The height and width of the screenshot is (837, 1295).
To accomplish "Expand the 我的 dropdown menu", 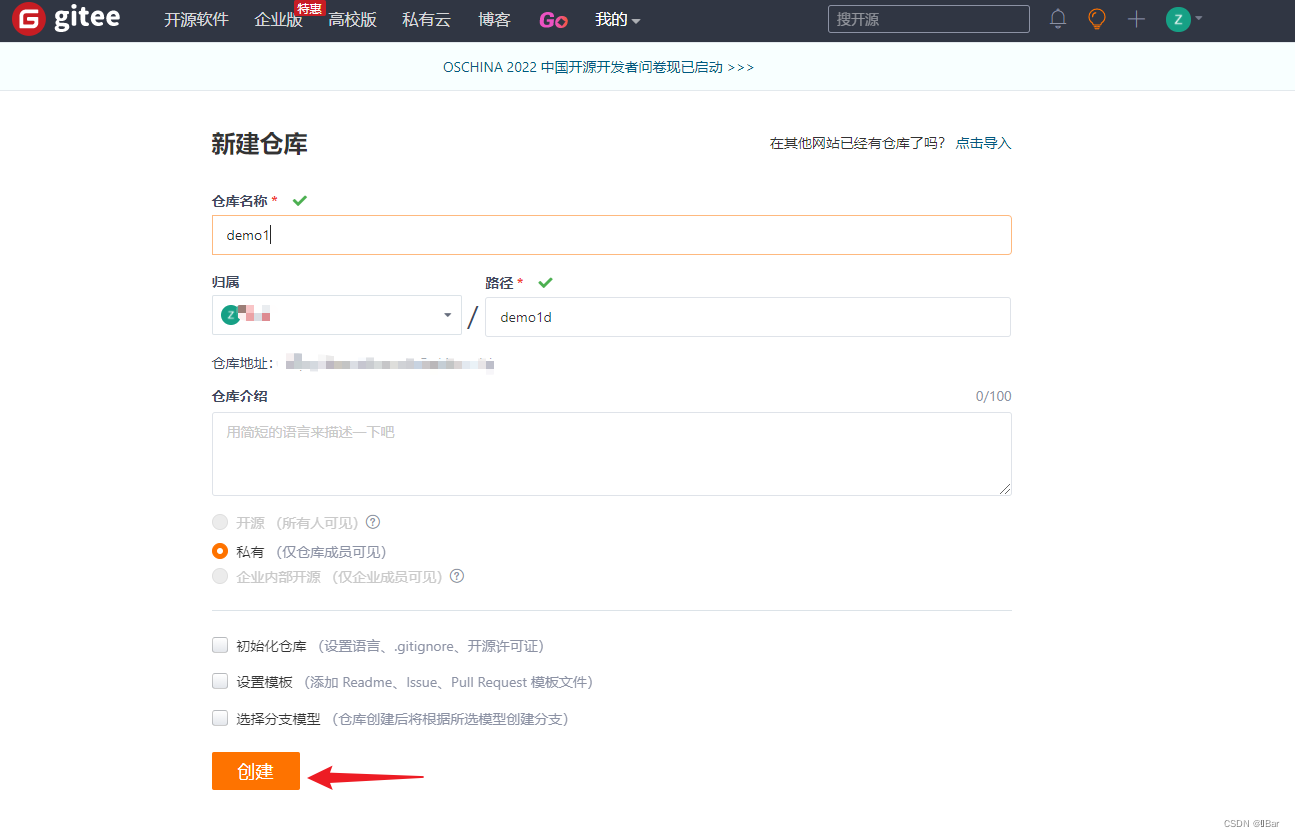I will click(617, 20).
